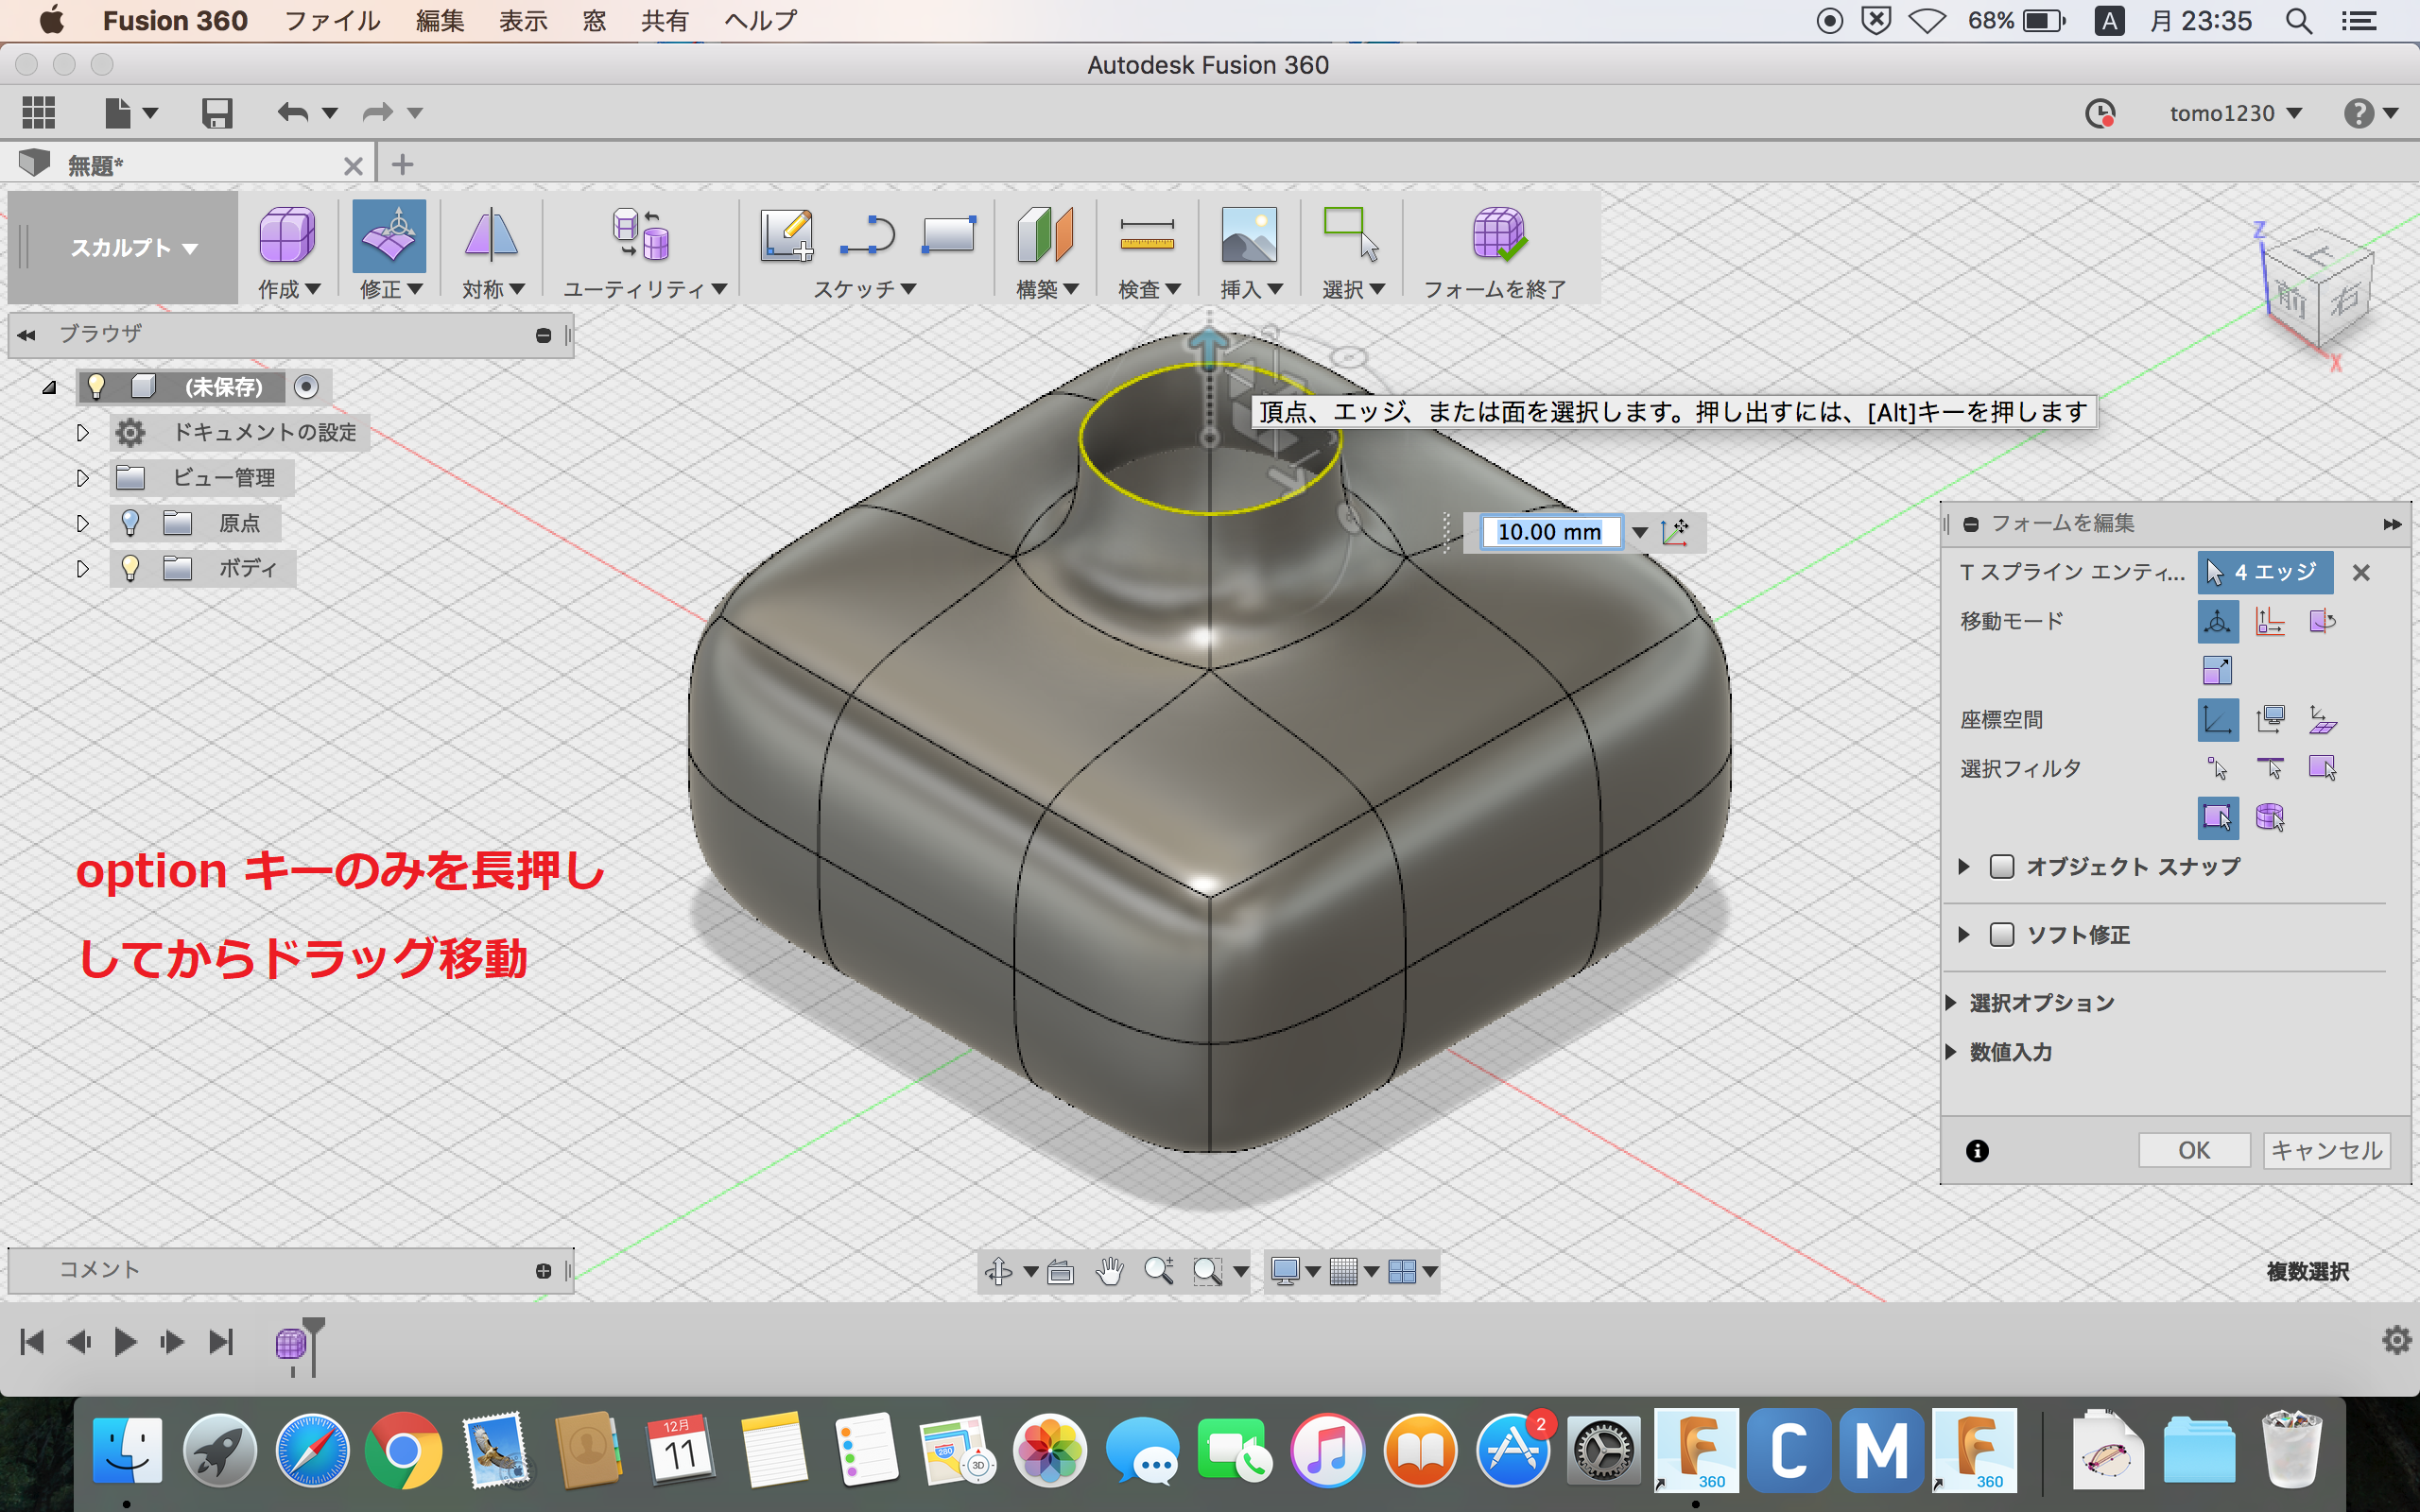Click the Measure ruler icon under 検査

pos(1147,236)
